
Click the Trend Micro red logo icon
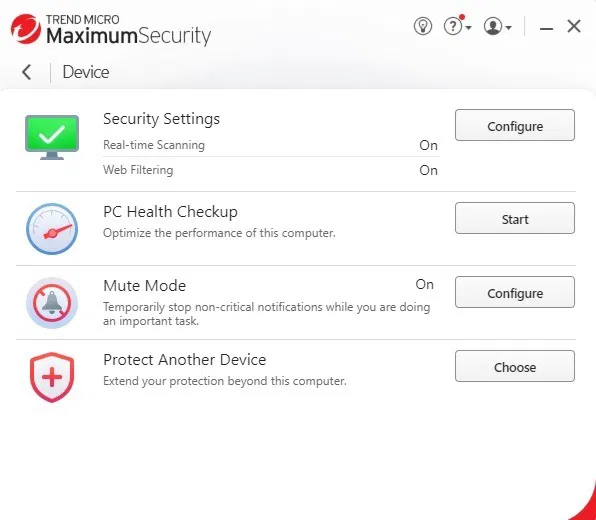pos(26,29)
